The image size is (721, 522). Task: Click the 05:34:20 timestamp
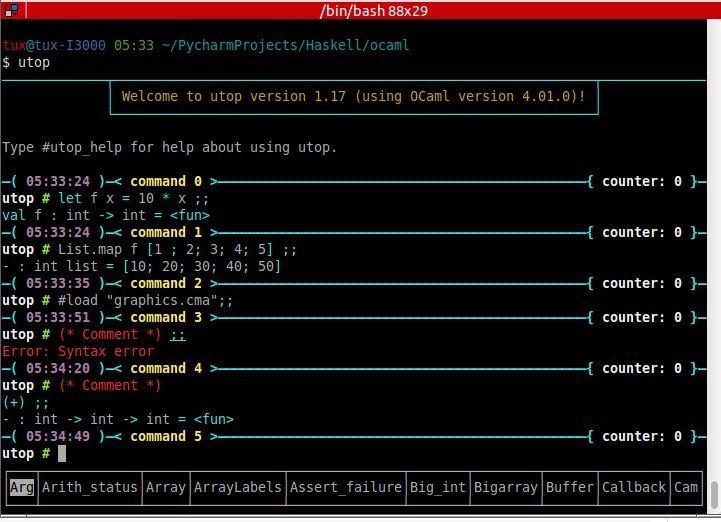[58, 369]
